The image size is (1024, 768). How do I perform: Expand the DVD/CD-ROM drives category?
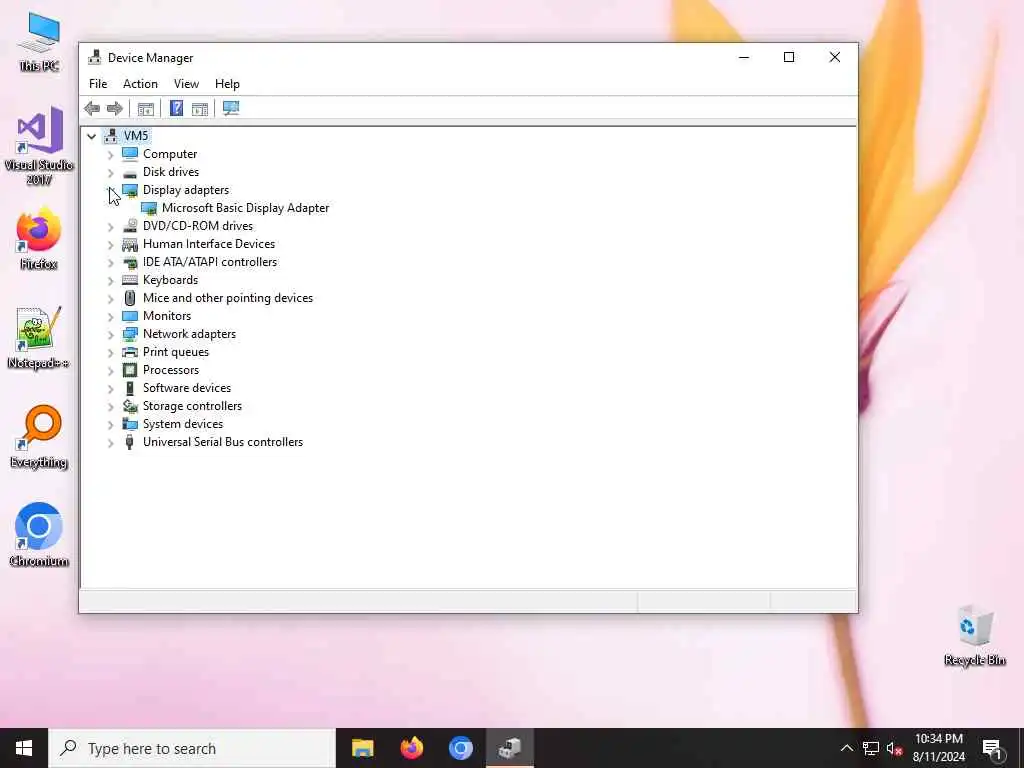pyautogui.click(x=110, y=227)
